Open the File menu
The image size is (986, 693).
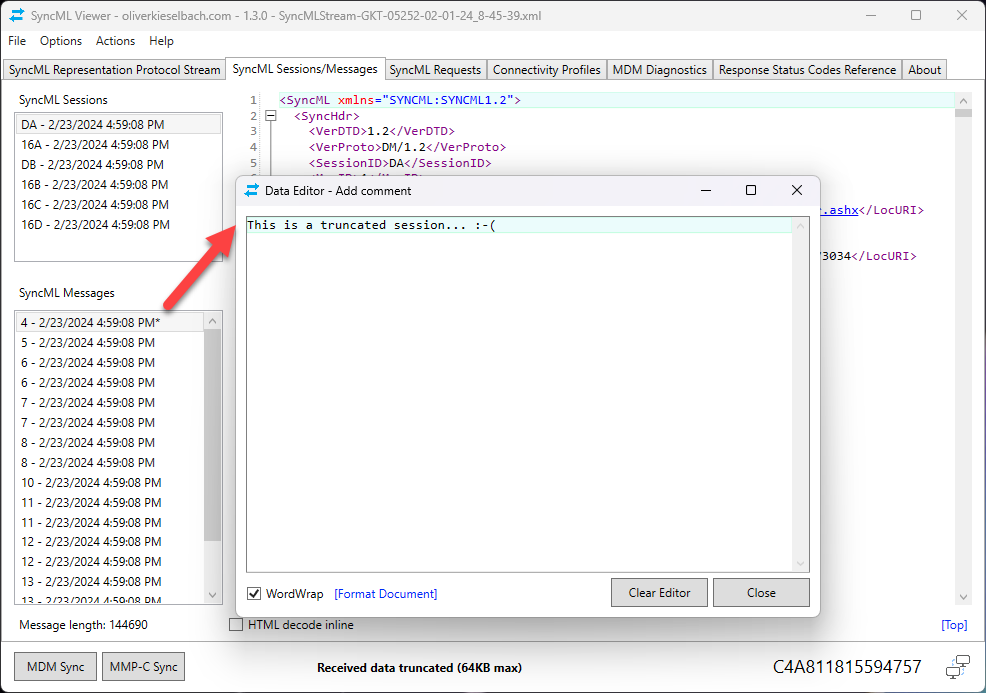16,41
